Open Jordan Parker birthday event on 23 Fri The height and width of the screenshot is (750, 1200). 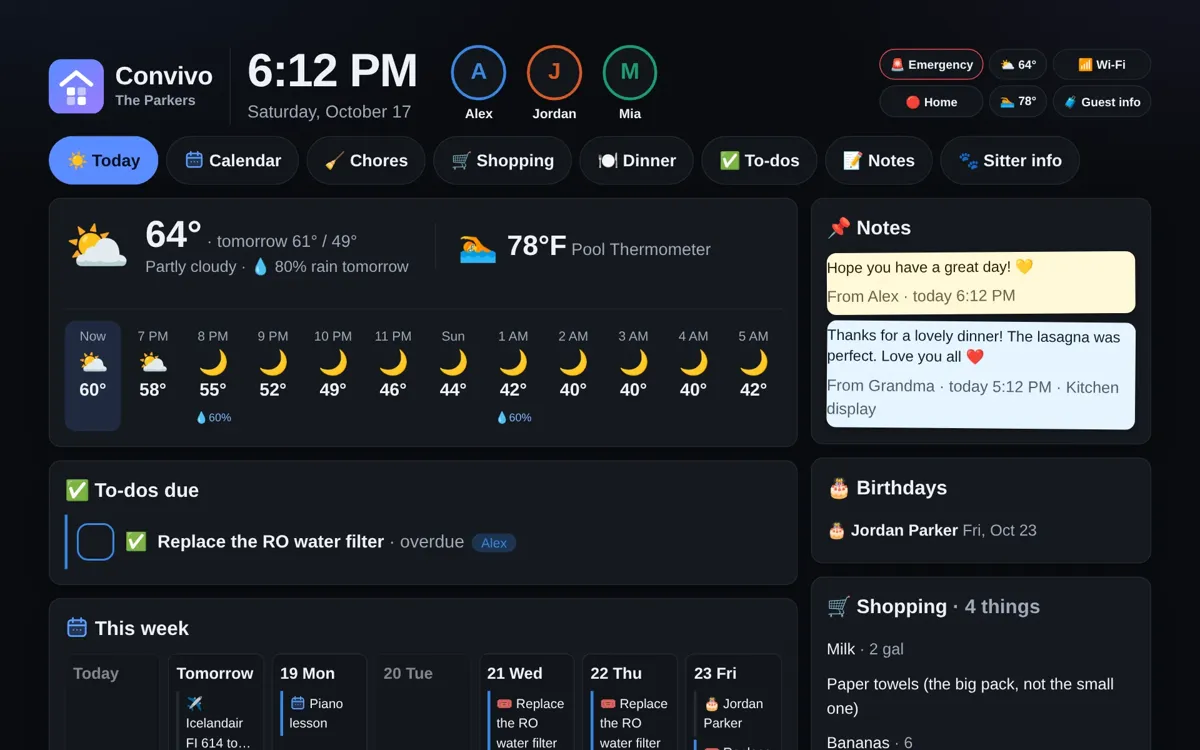pos(733,713)
